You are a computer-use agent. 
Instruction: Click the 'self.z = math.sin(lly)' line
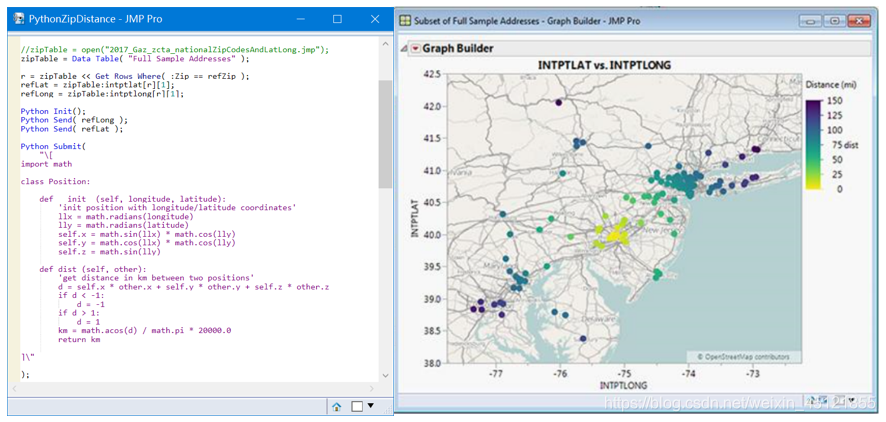pos(109,252)
